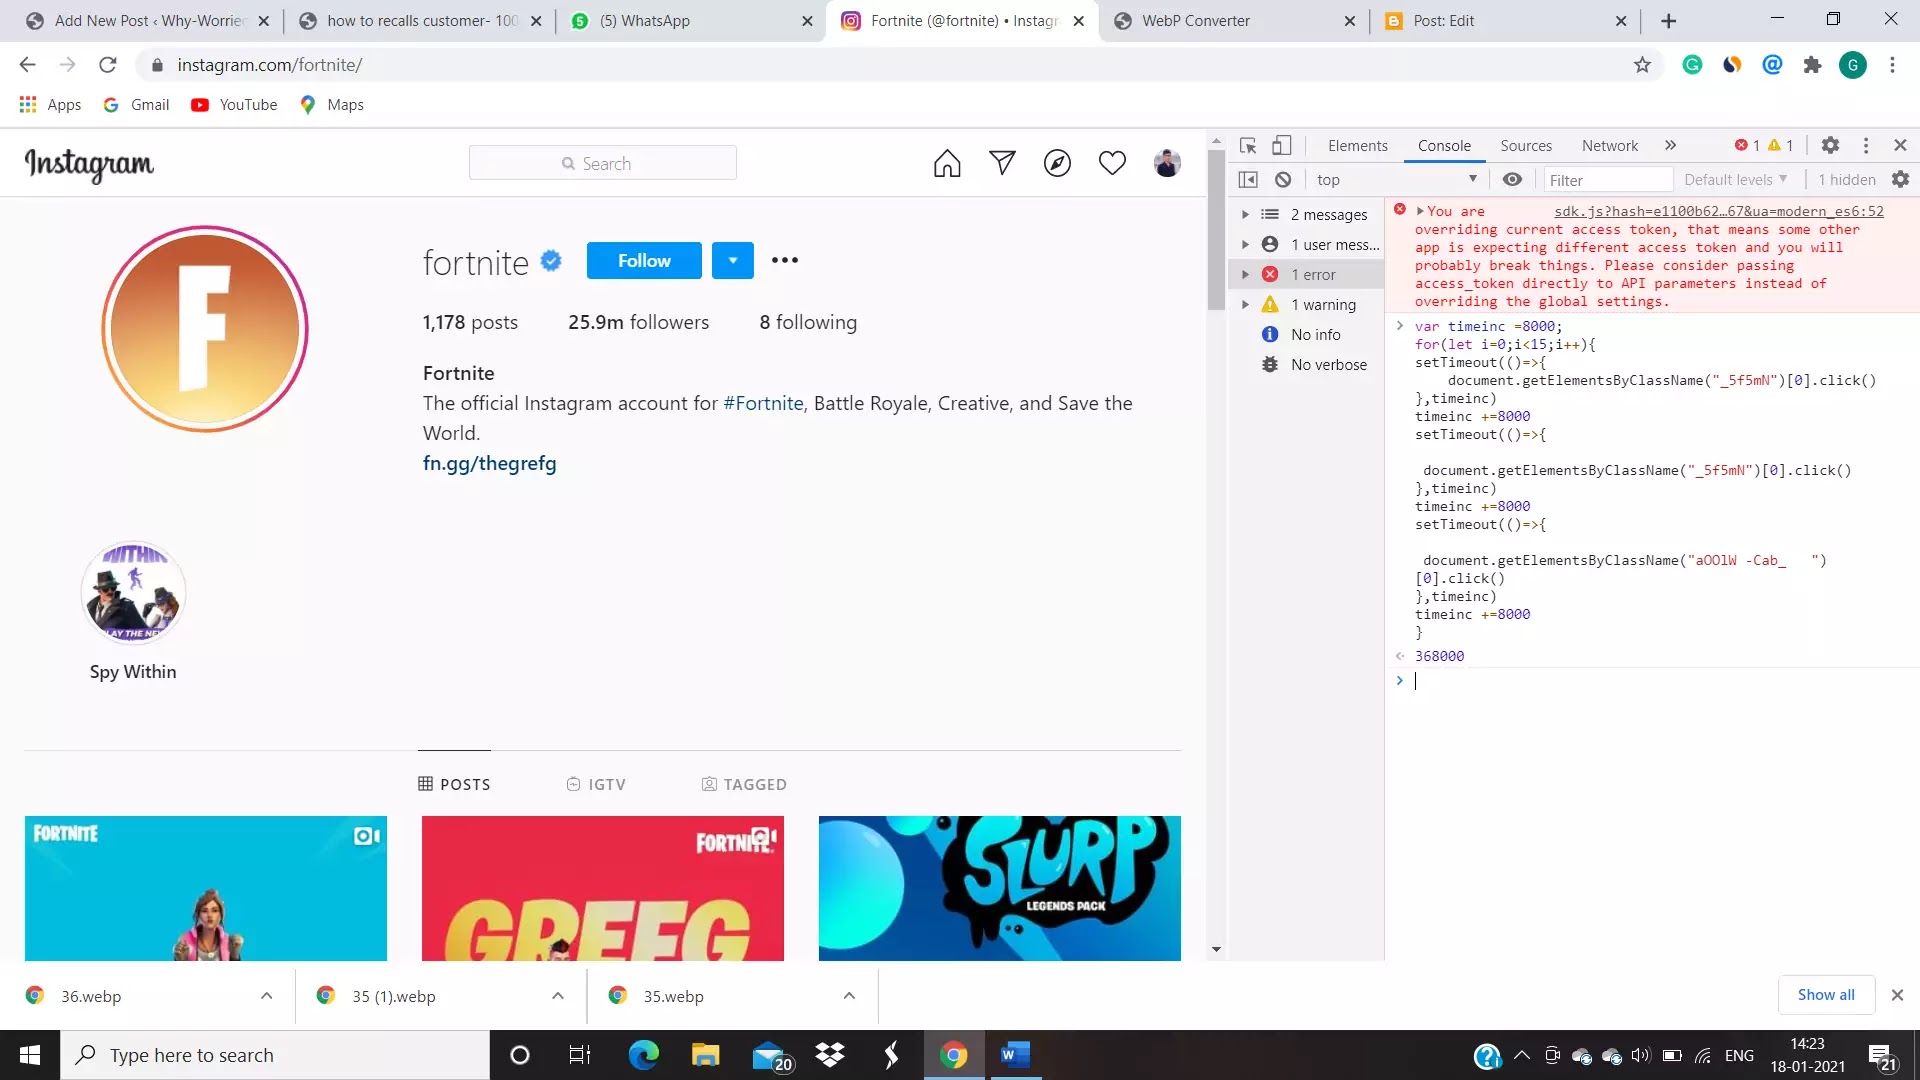Go back to previous page
This screenshot has width=1920, height=1080.
tap(27, 65)
